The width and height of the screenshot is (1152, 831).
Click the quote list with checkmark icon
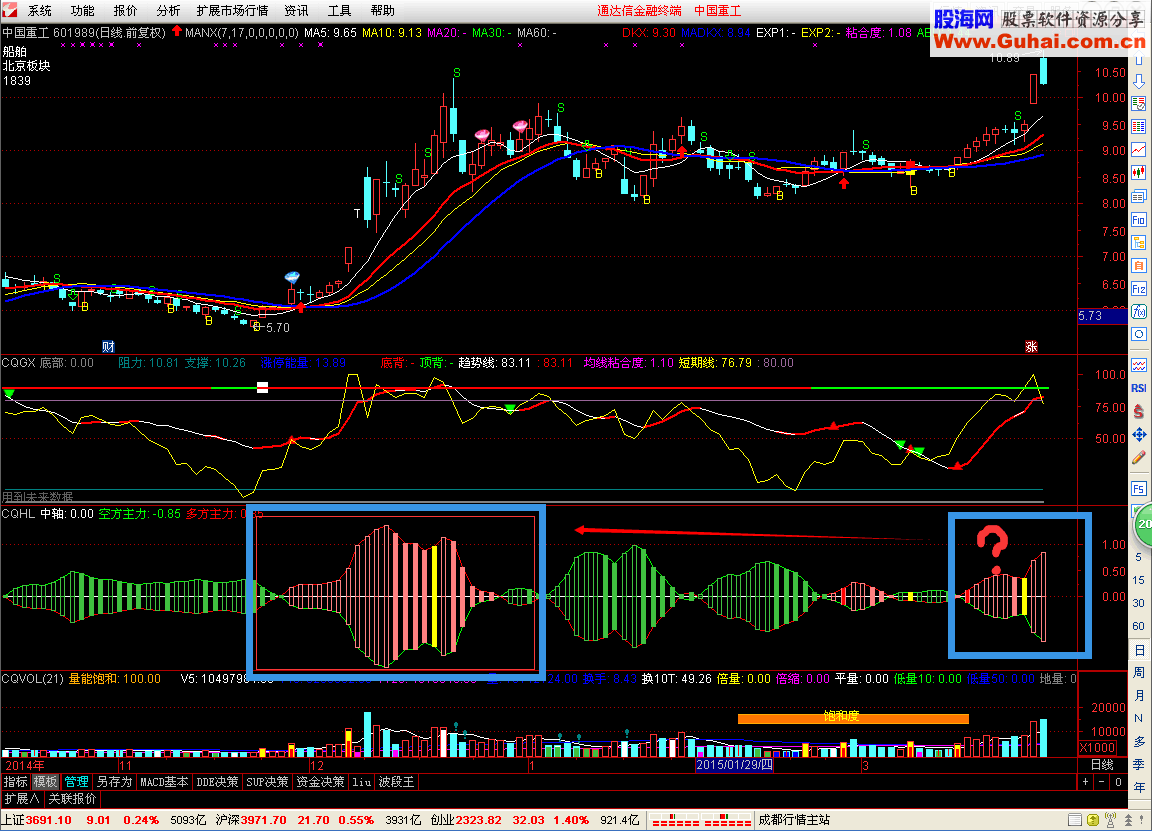(x=1139, y=104)
